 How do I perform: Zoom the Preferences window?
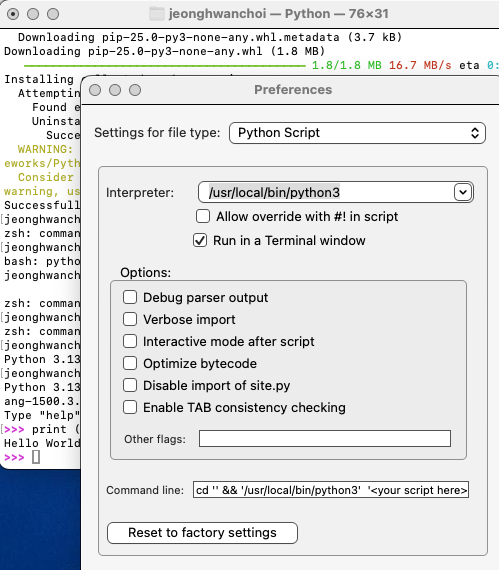click(135, 90)
